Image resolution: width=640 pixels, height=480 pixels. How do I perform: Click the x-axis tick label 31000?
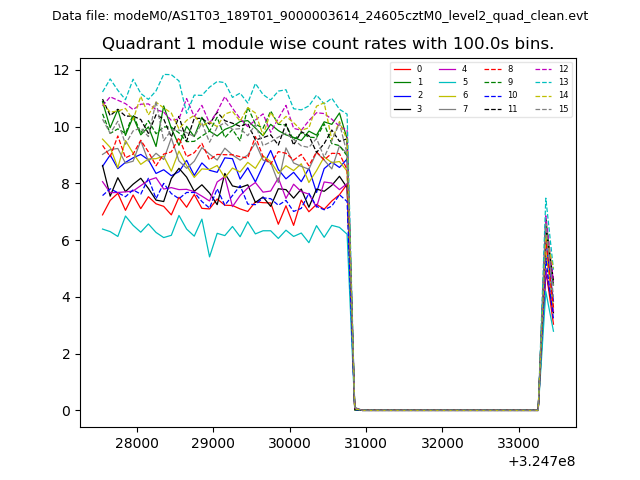point(366,442)
